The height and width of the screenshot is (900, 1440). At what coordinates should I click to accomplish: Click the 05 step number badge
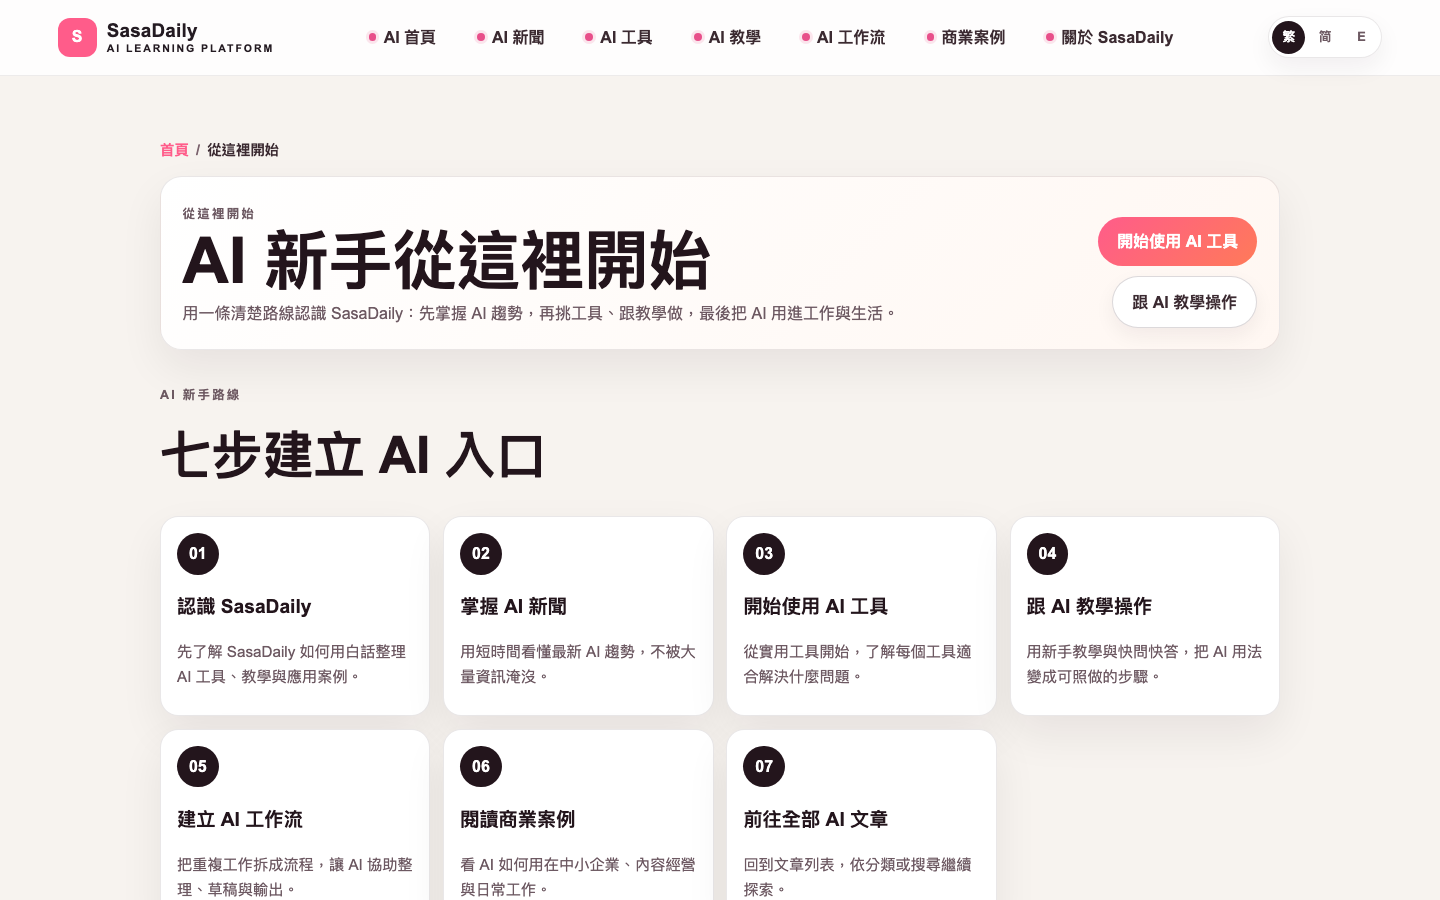click(x=198, y=767)
